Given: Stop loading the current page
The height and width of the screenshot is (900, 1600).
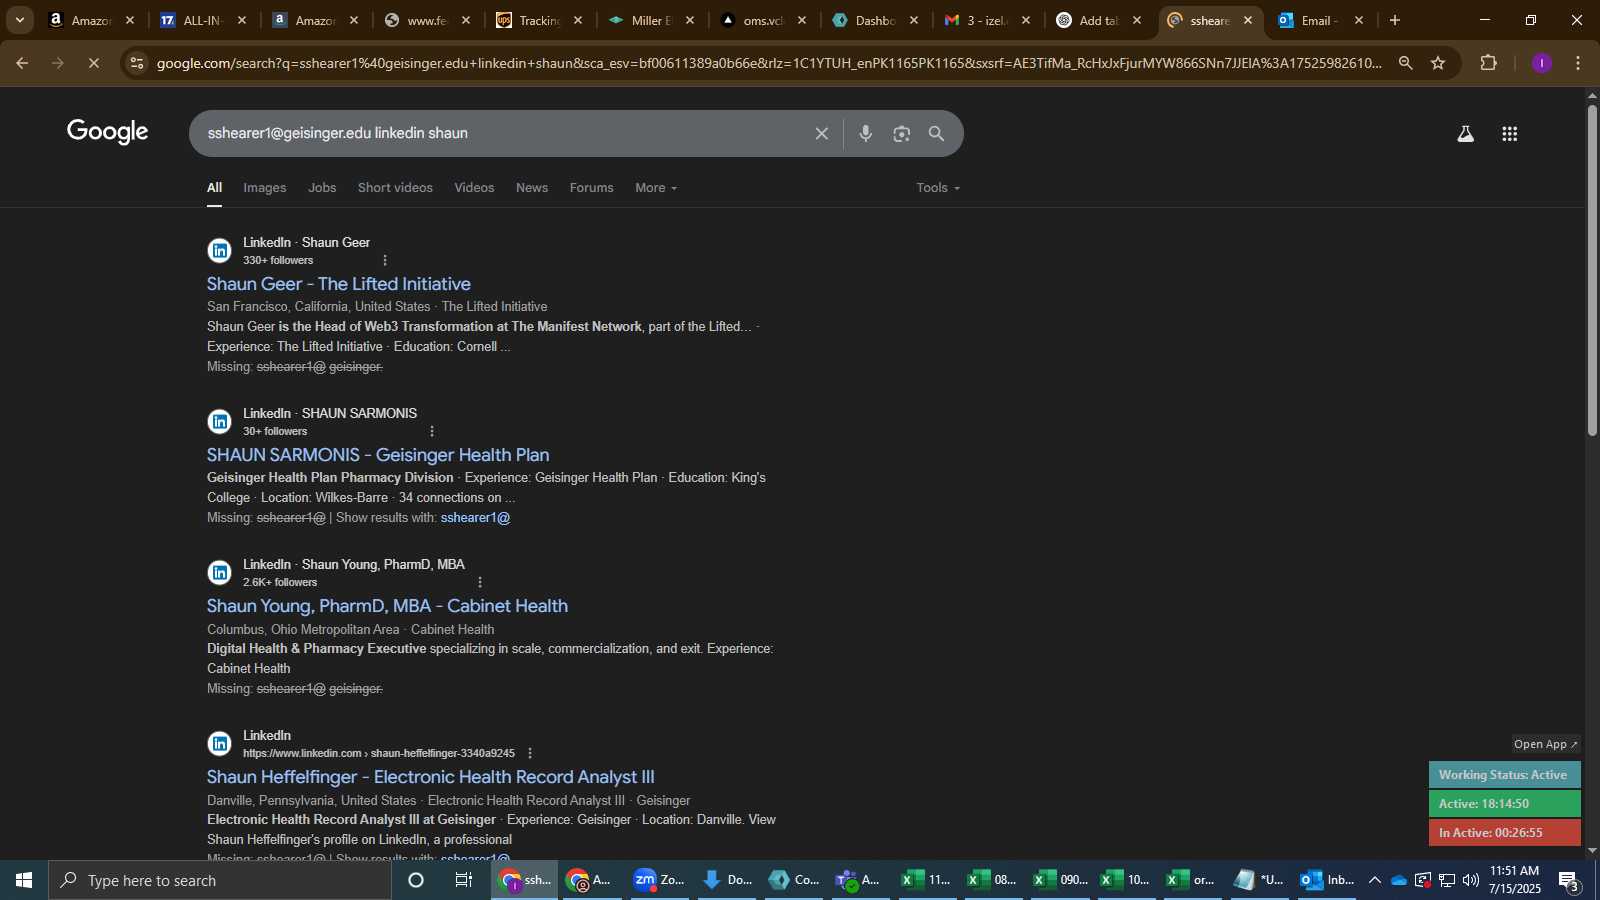Looking at the screenshot, I should 93,63.
